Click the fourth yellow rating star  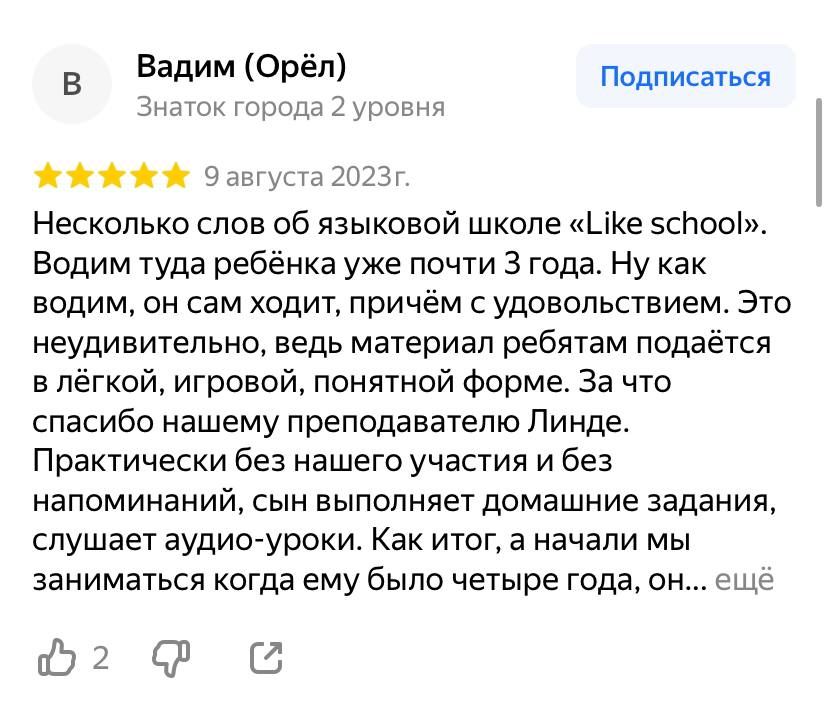[x=143, y=176]
